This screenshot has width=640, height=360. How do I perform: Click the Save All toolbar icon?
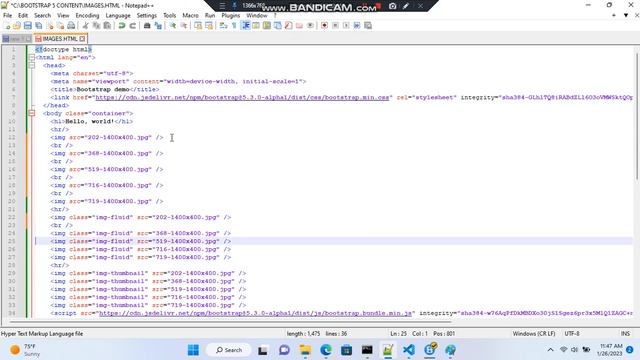coord(38,26)
